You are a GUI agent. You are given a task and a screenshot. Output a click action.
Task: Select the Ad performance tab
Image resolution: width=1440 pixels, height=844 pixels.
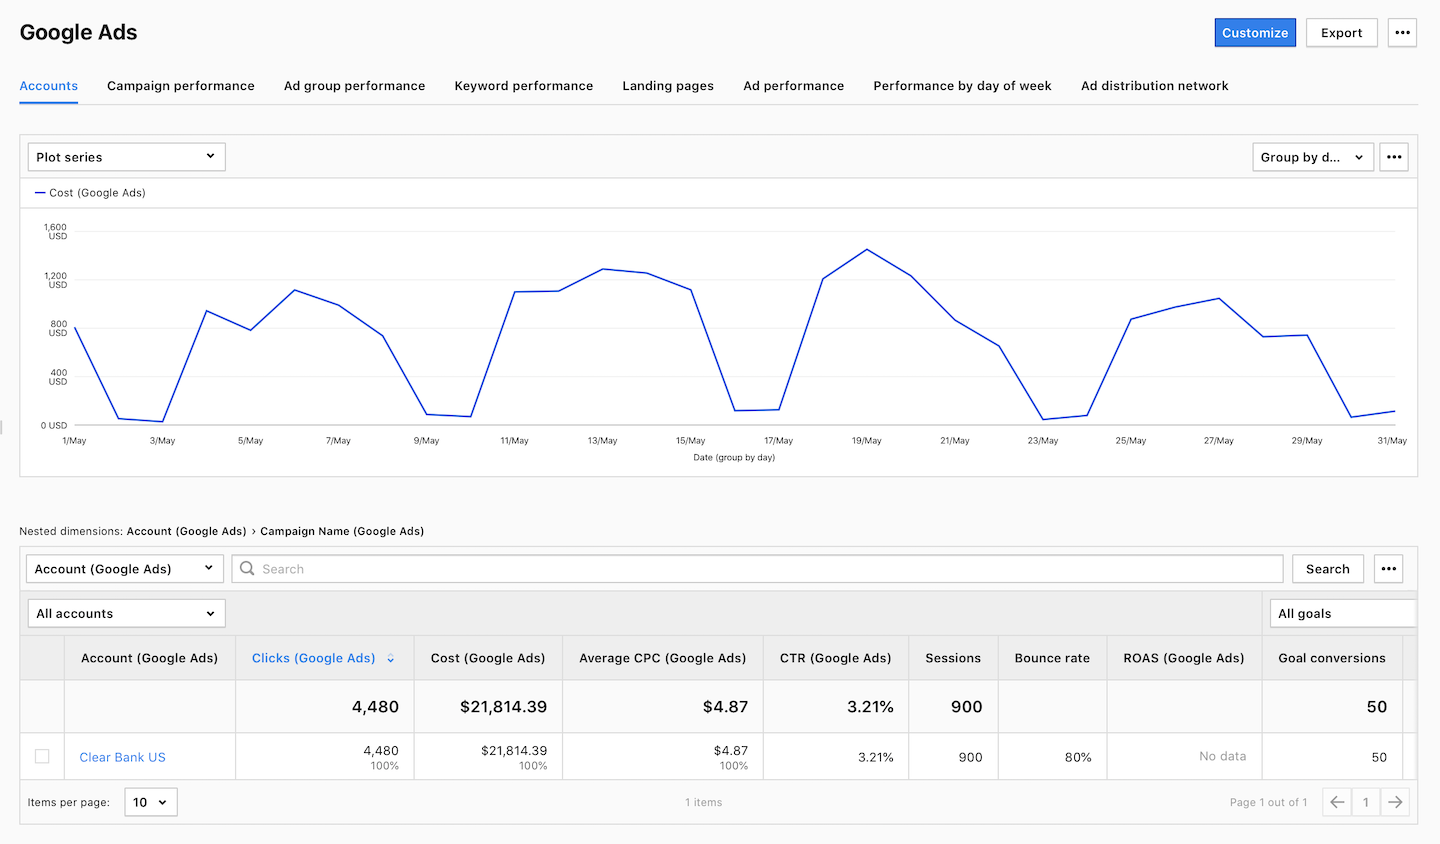[x=794, y=86]
